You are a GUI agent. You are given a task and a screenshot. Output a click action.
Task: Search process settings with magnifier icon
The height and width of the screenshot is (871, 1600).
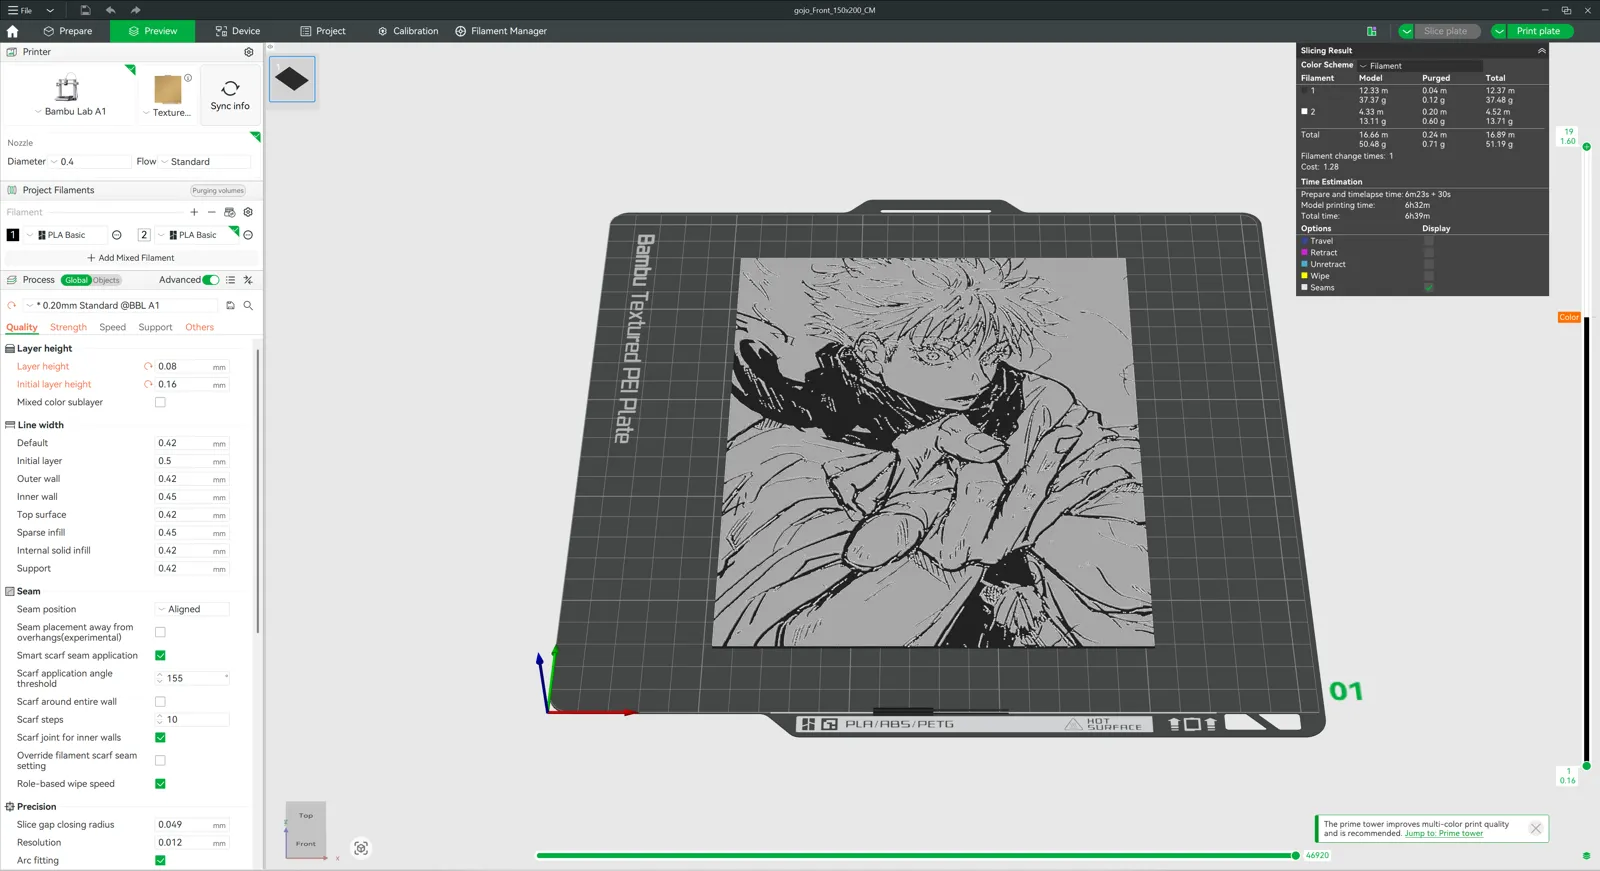pyautogui.click(x=248, y=305)
